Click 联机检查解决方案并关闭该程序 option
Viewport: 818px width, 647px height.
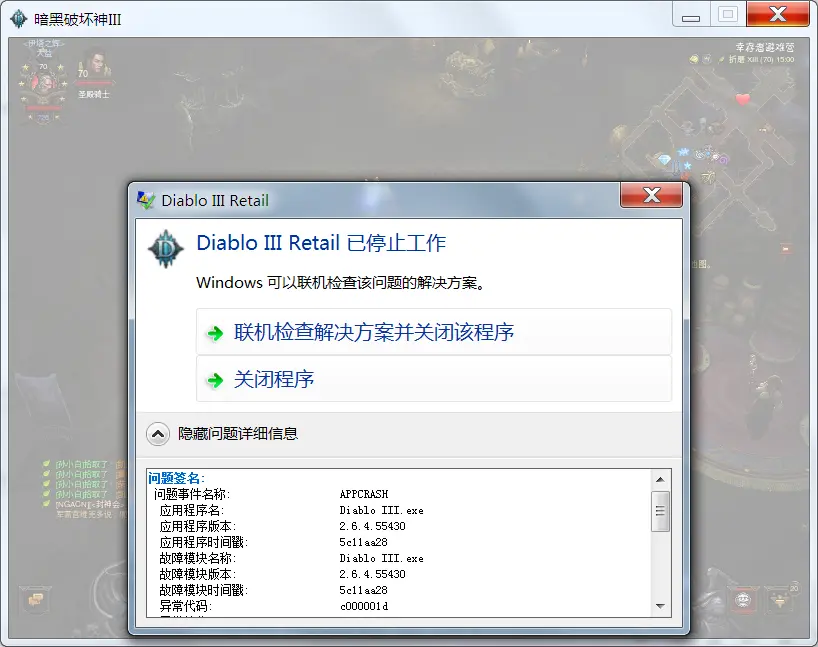(x=434, y=332)
